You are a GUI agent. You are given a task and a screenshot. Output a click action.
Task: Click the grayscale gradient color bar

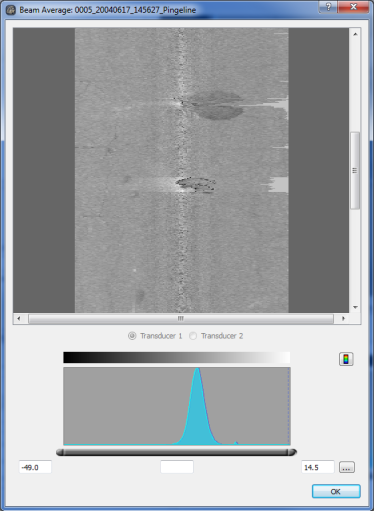point(177,357)
